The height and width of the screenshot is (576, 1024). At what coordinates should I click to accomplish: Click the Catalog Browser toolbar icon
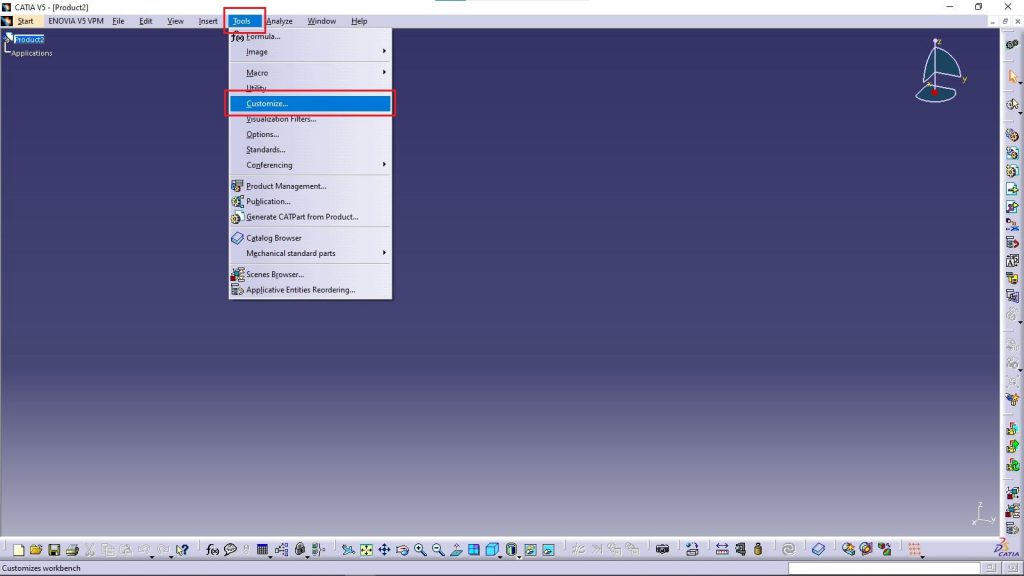[818, 550]
